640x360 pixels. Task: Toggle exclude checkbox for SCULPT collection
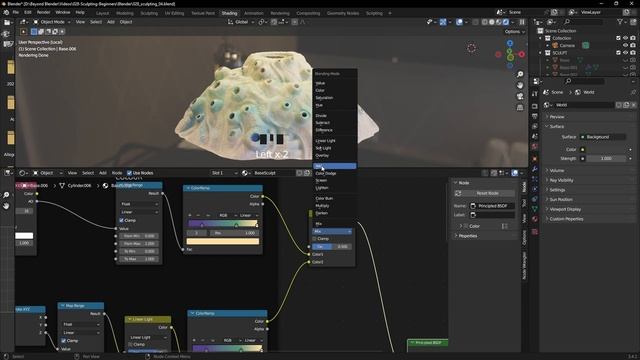pos(618,53)
